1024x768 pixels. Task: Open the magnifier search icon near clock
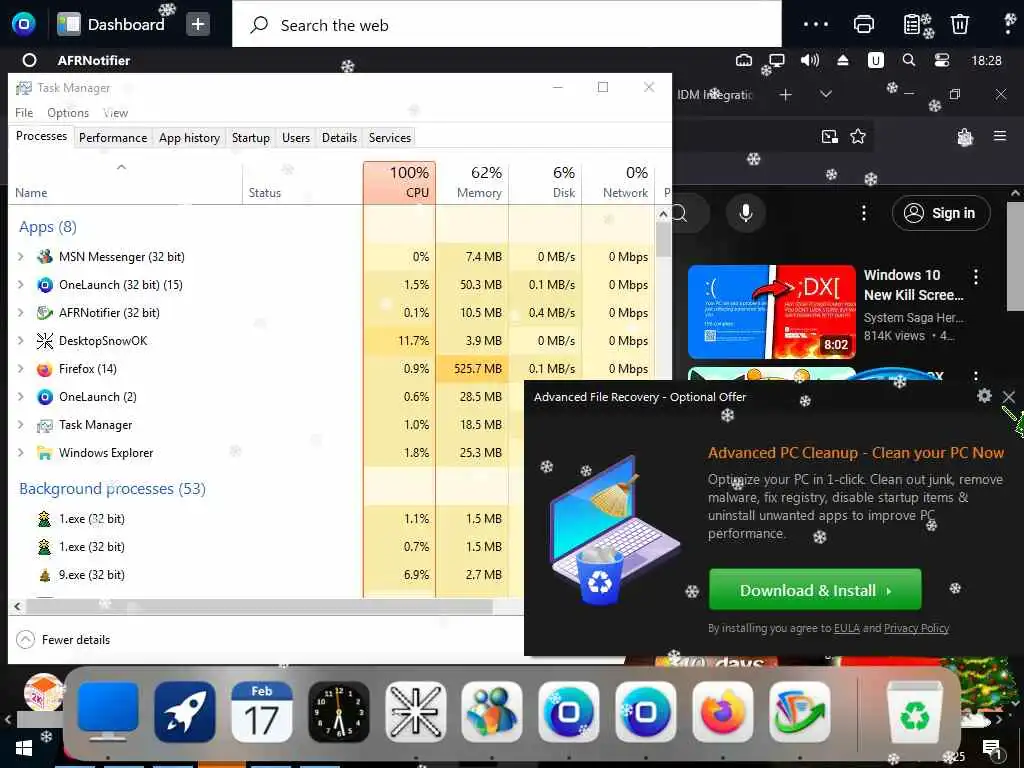(x=908, y=60)
